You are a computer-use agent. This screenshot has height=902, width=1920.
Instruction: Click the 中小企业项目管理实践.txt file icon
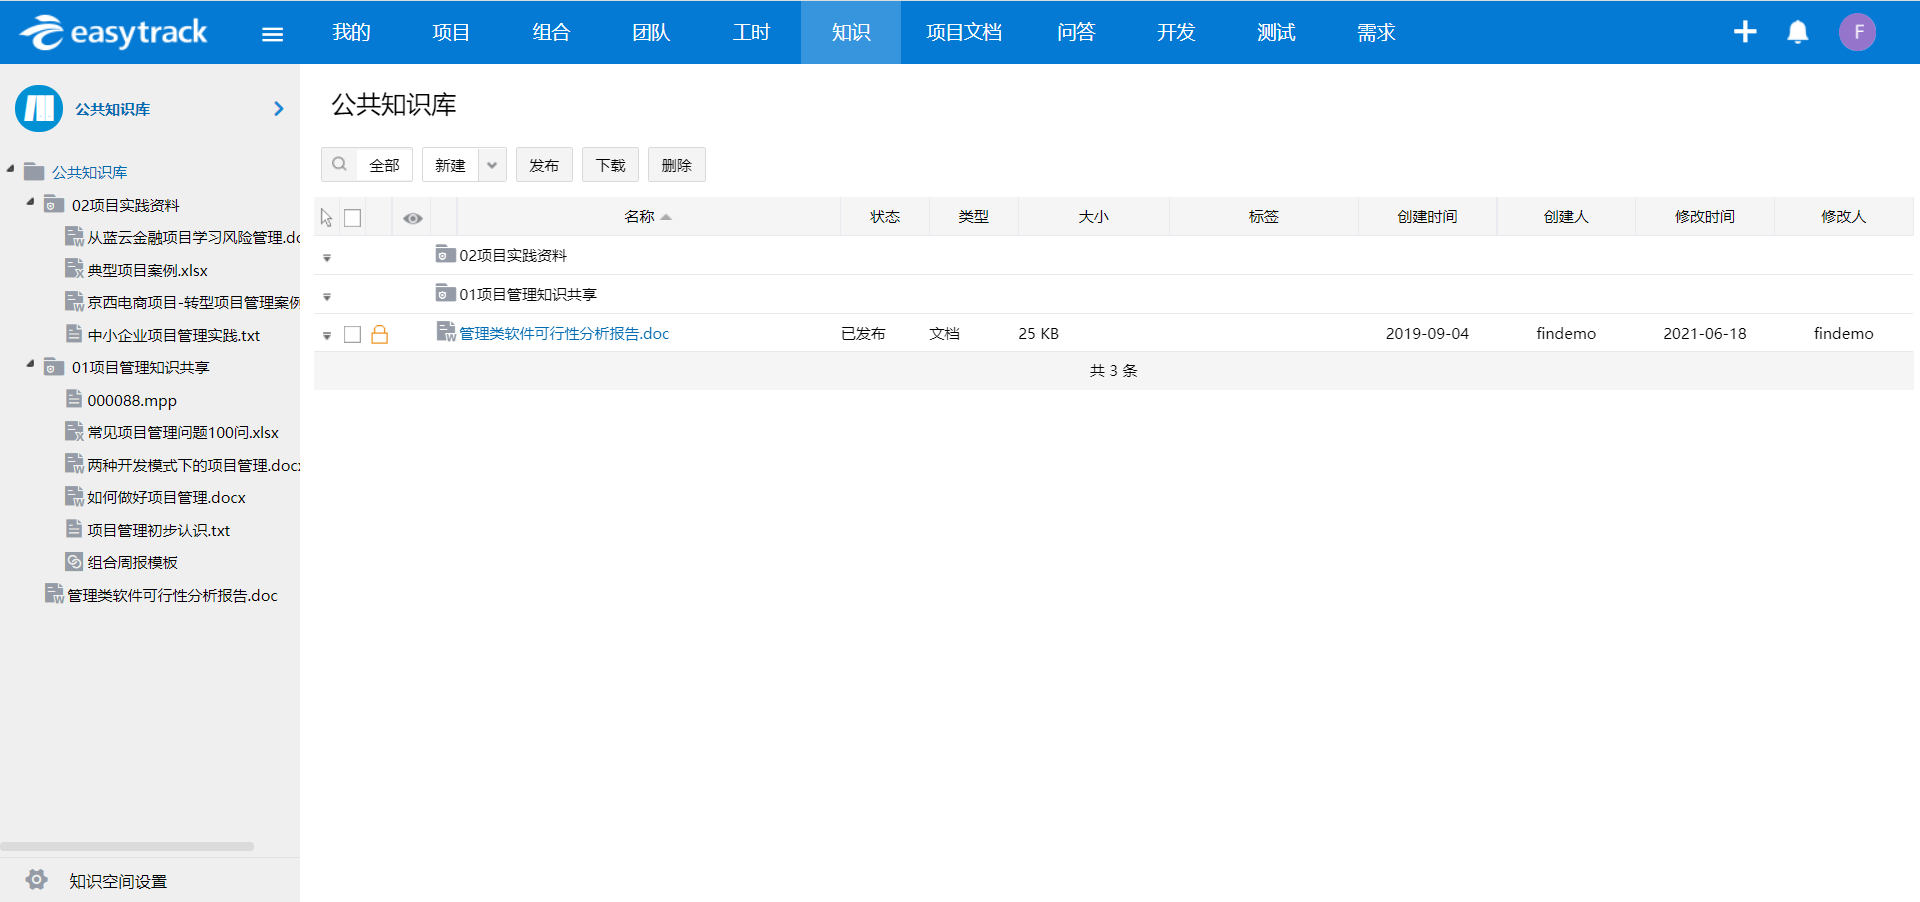click(x=74, y=334)
